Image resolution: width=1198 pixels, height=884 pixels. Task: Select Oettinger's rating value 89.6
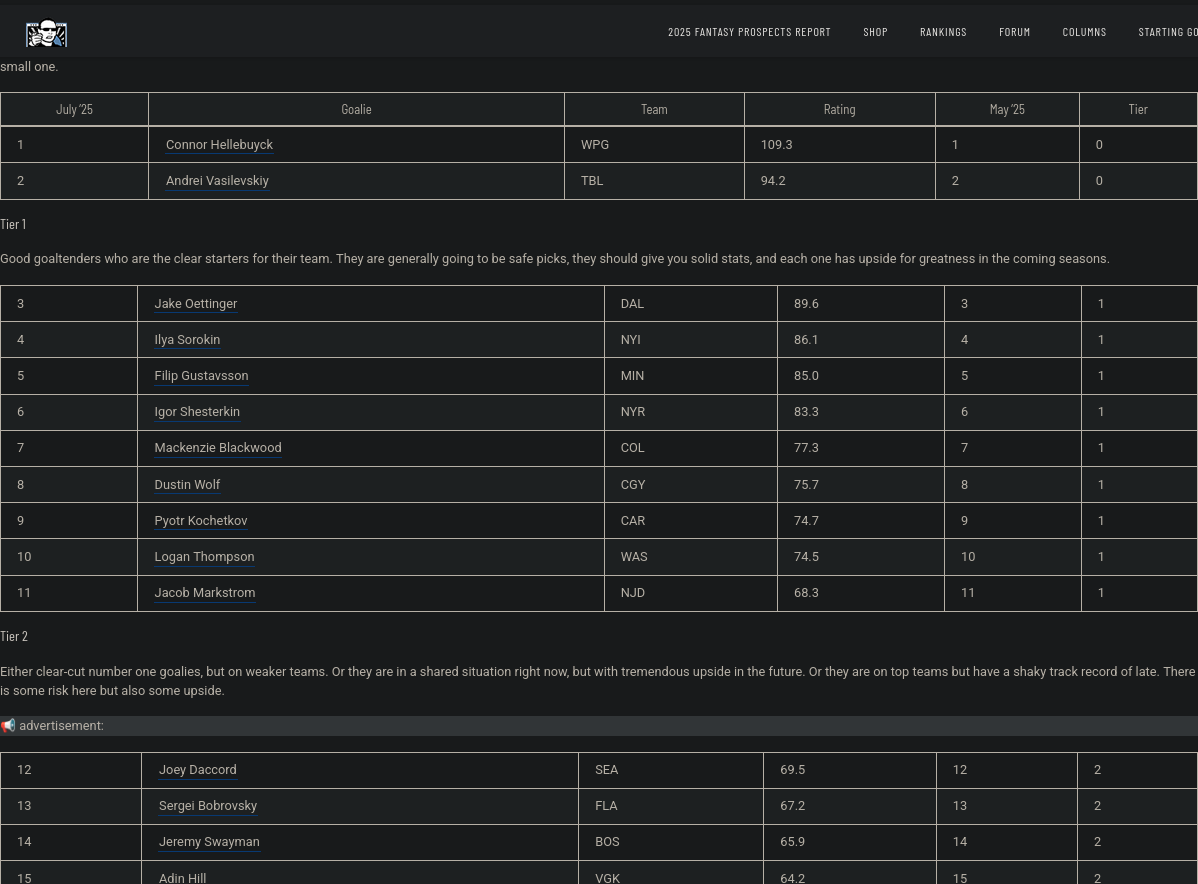[x=806, y=303]
